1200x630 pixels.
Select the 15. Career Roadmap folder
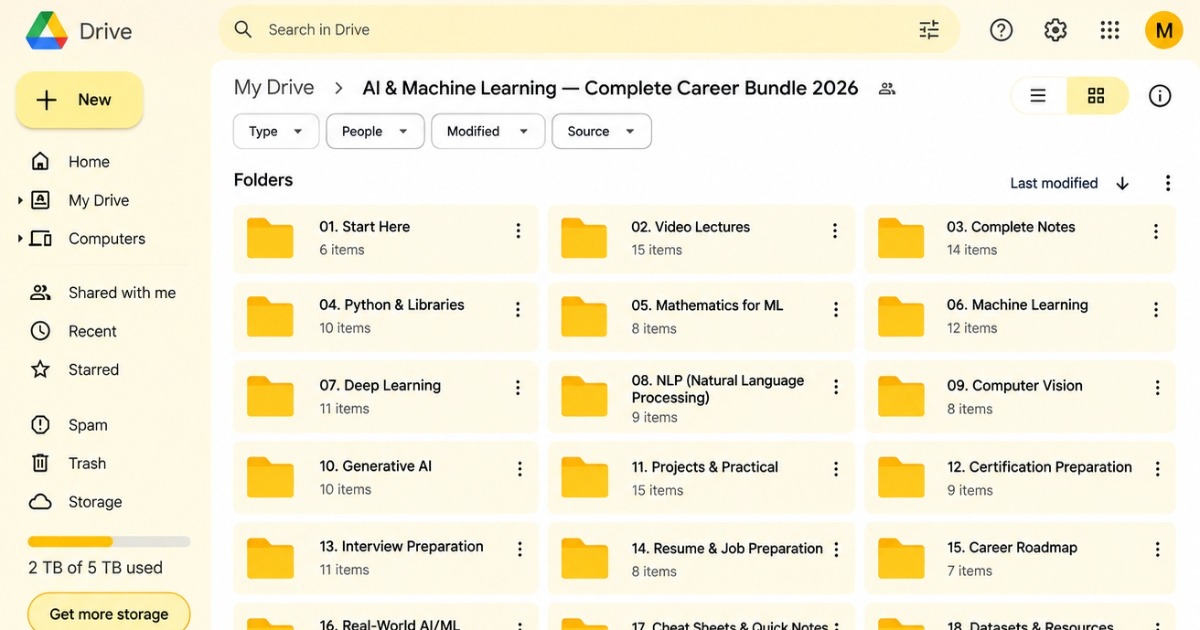tap(1020, 558)
